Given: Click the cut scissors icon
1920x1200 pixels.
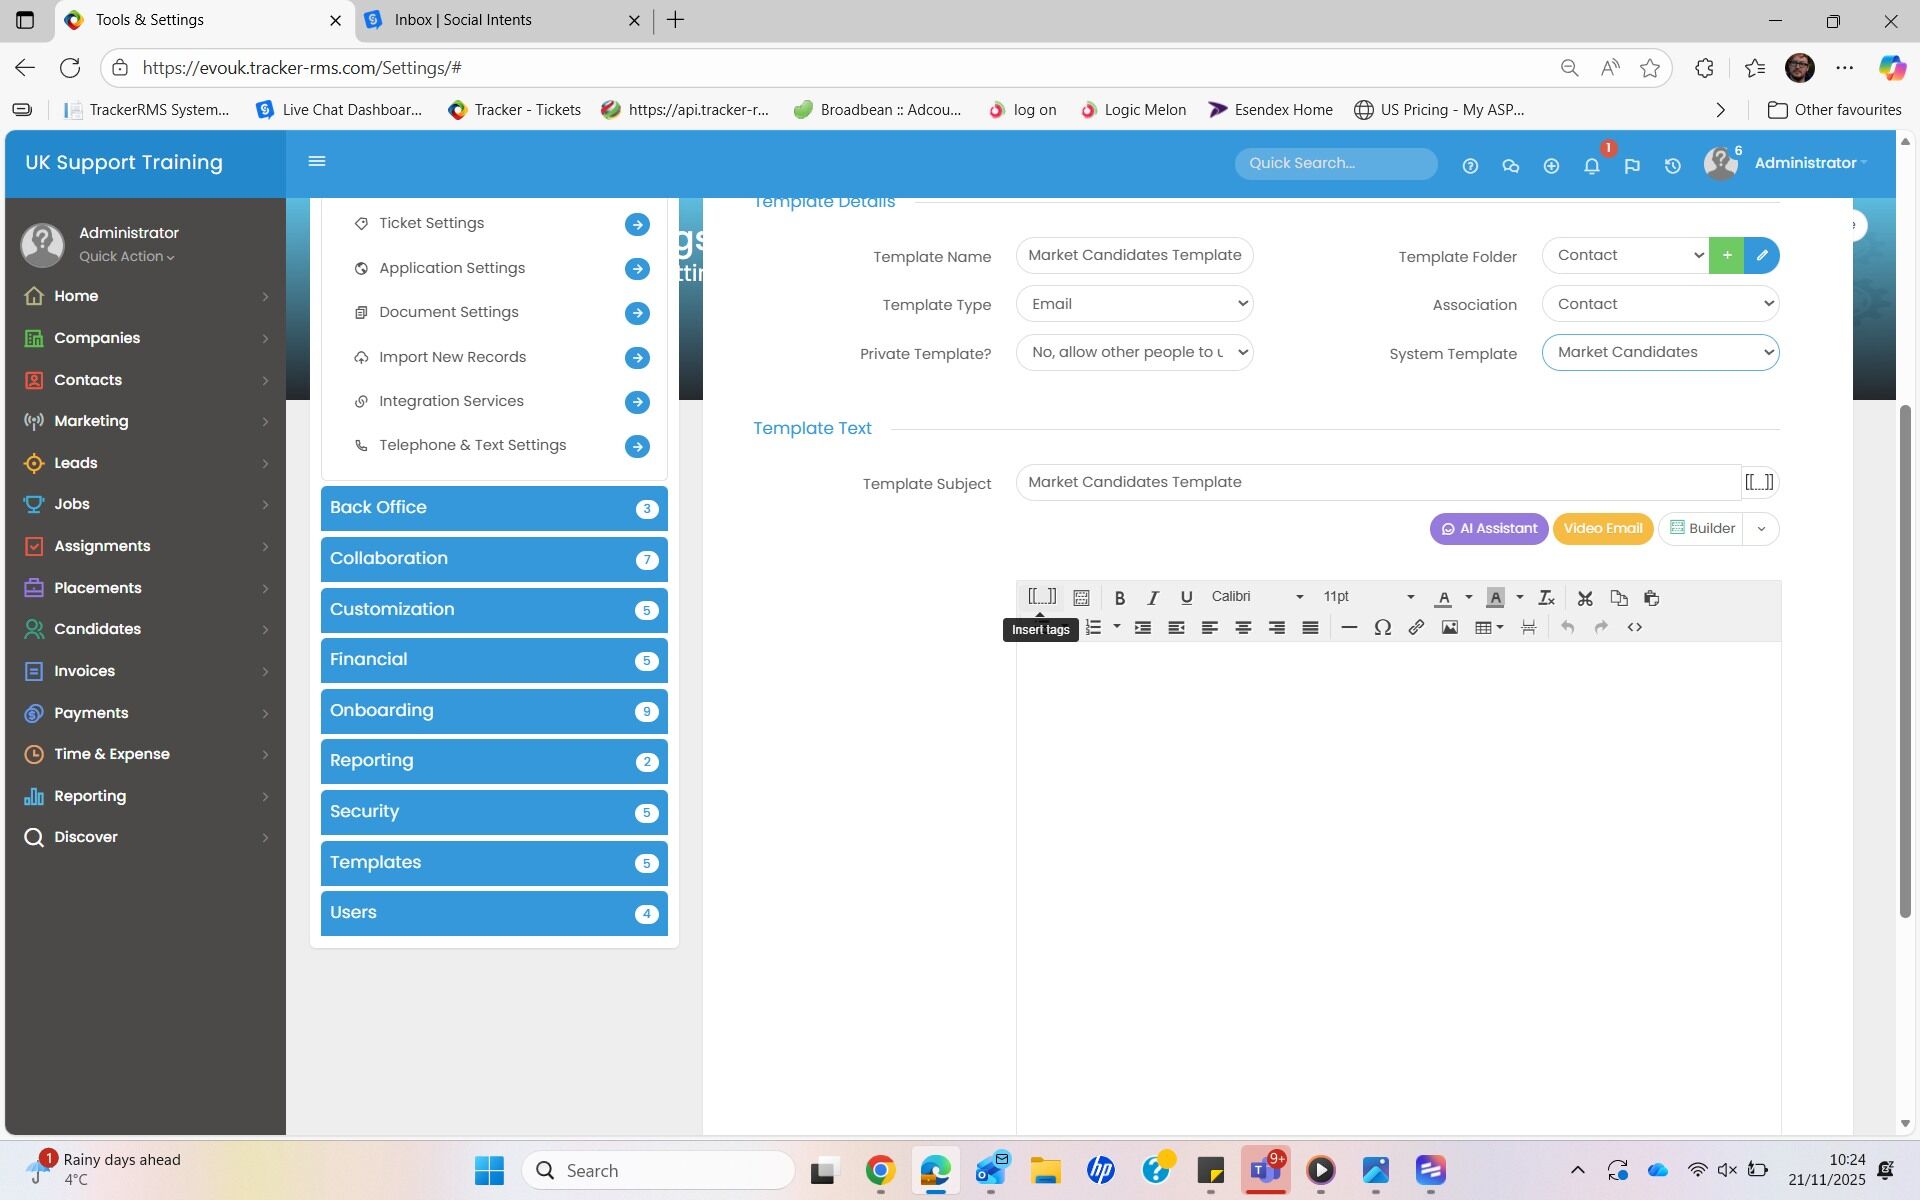Looking at the screenshot, I should pyautogui.click(x=1585, y=598).
